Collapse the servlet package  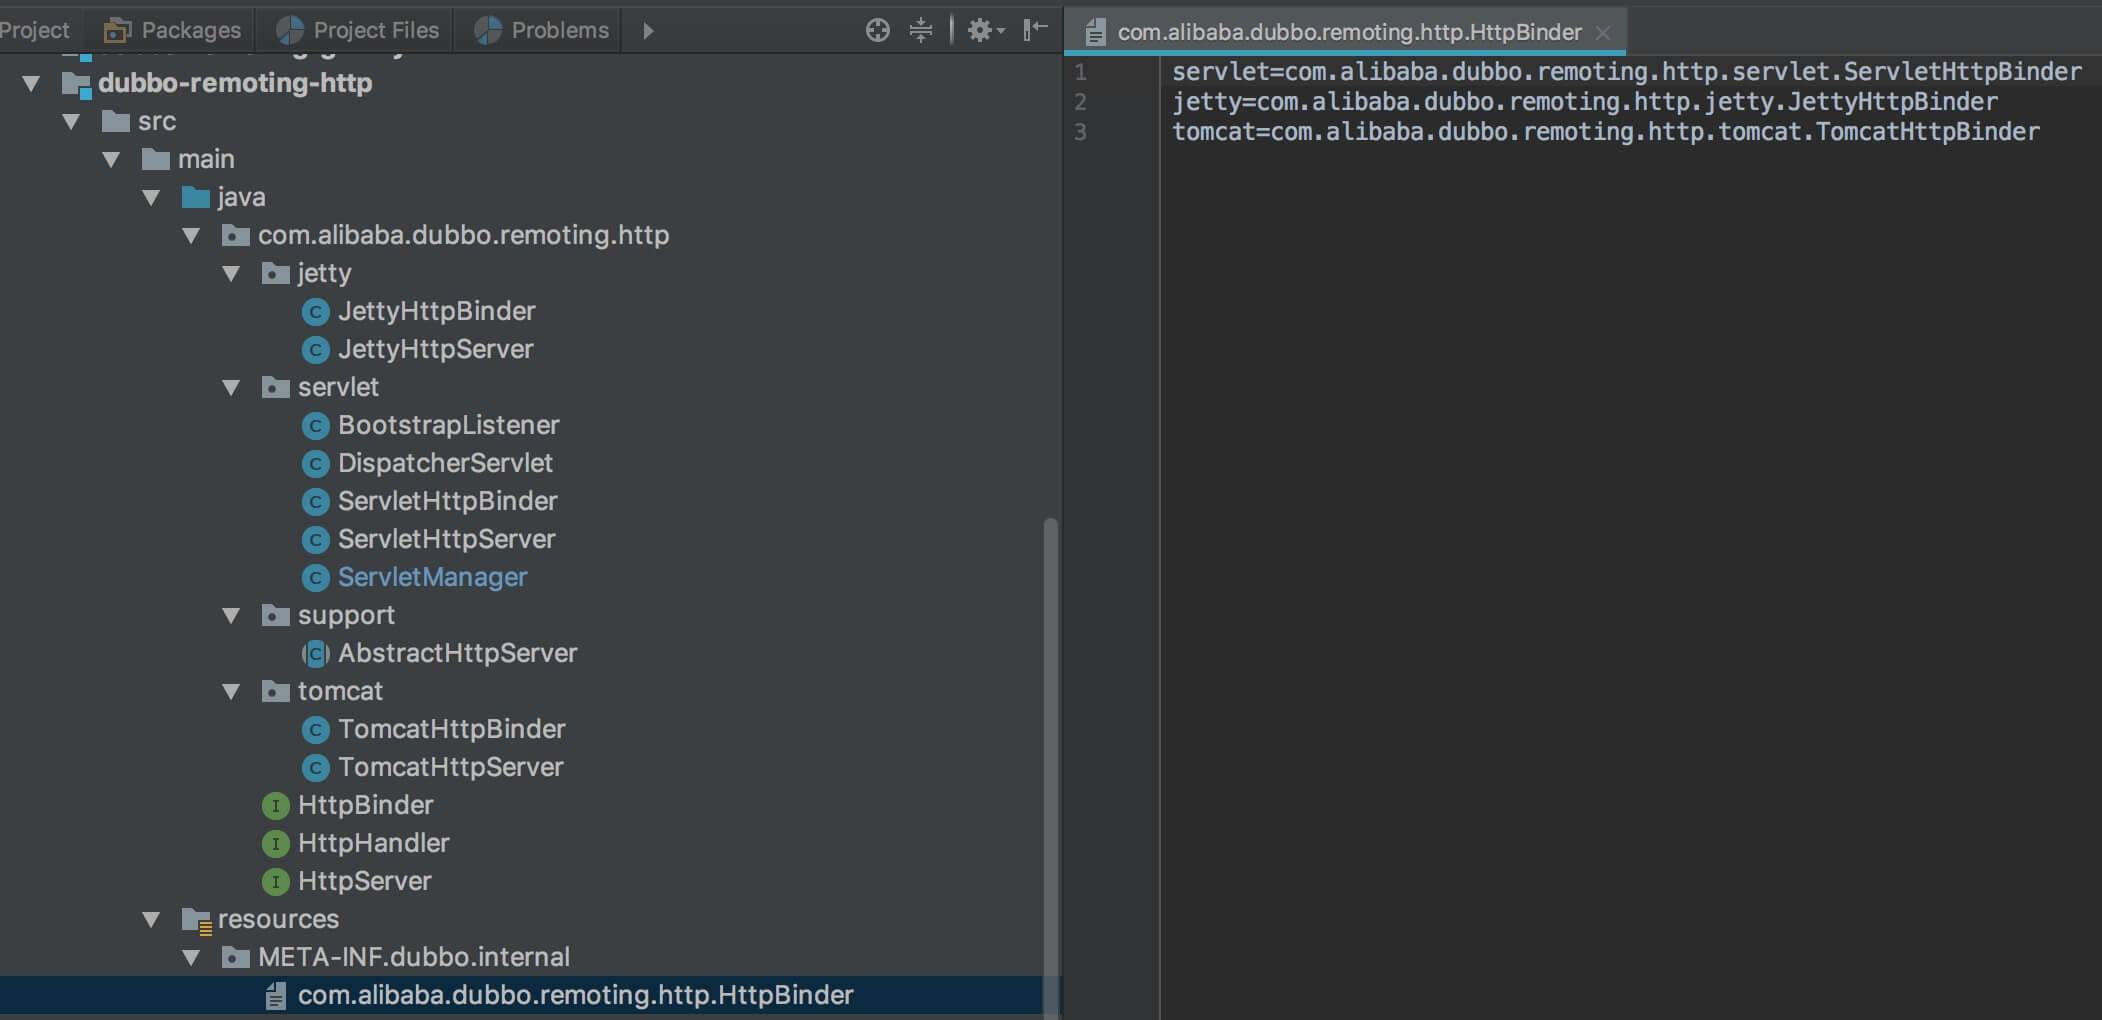(x=231, y=388)
